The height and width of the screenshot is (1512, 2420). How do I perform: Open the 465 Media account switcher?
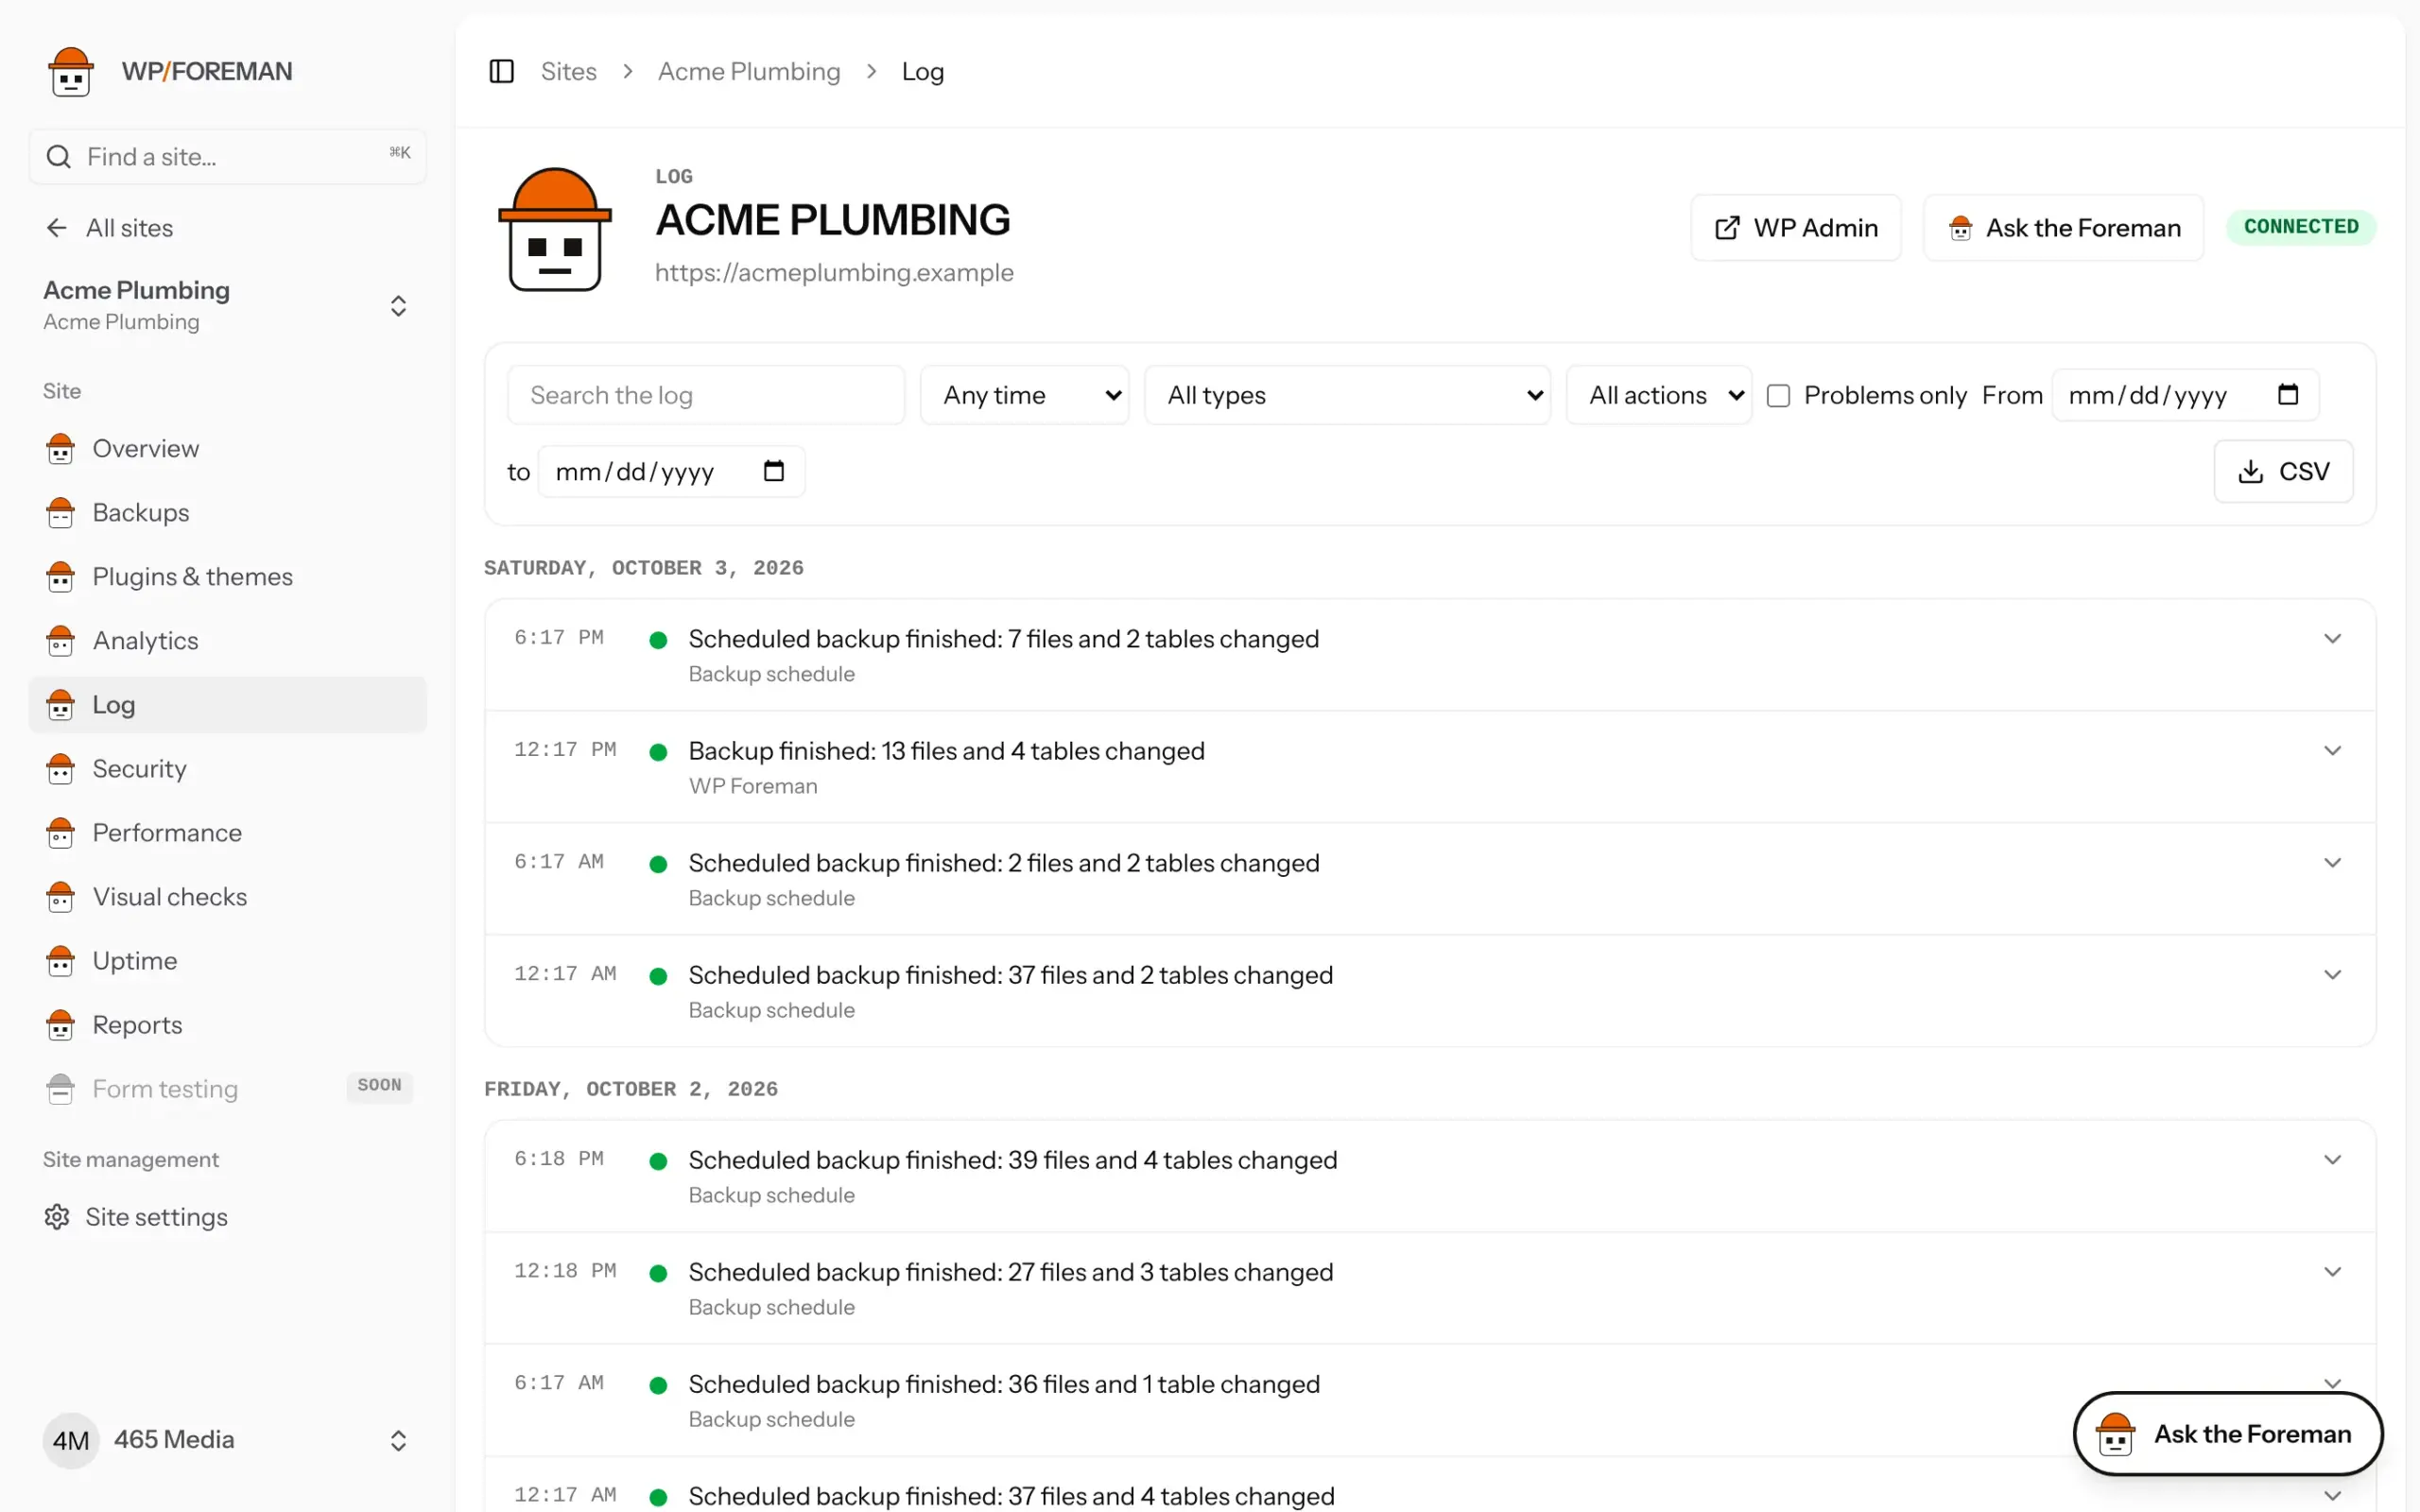(228, 1440)
